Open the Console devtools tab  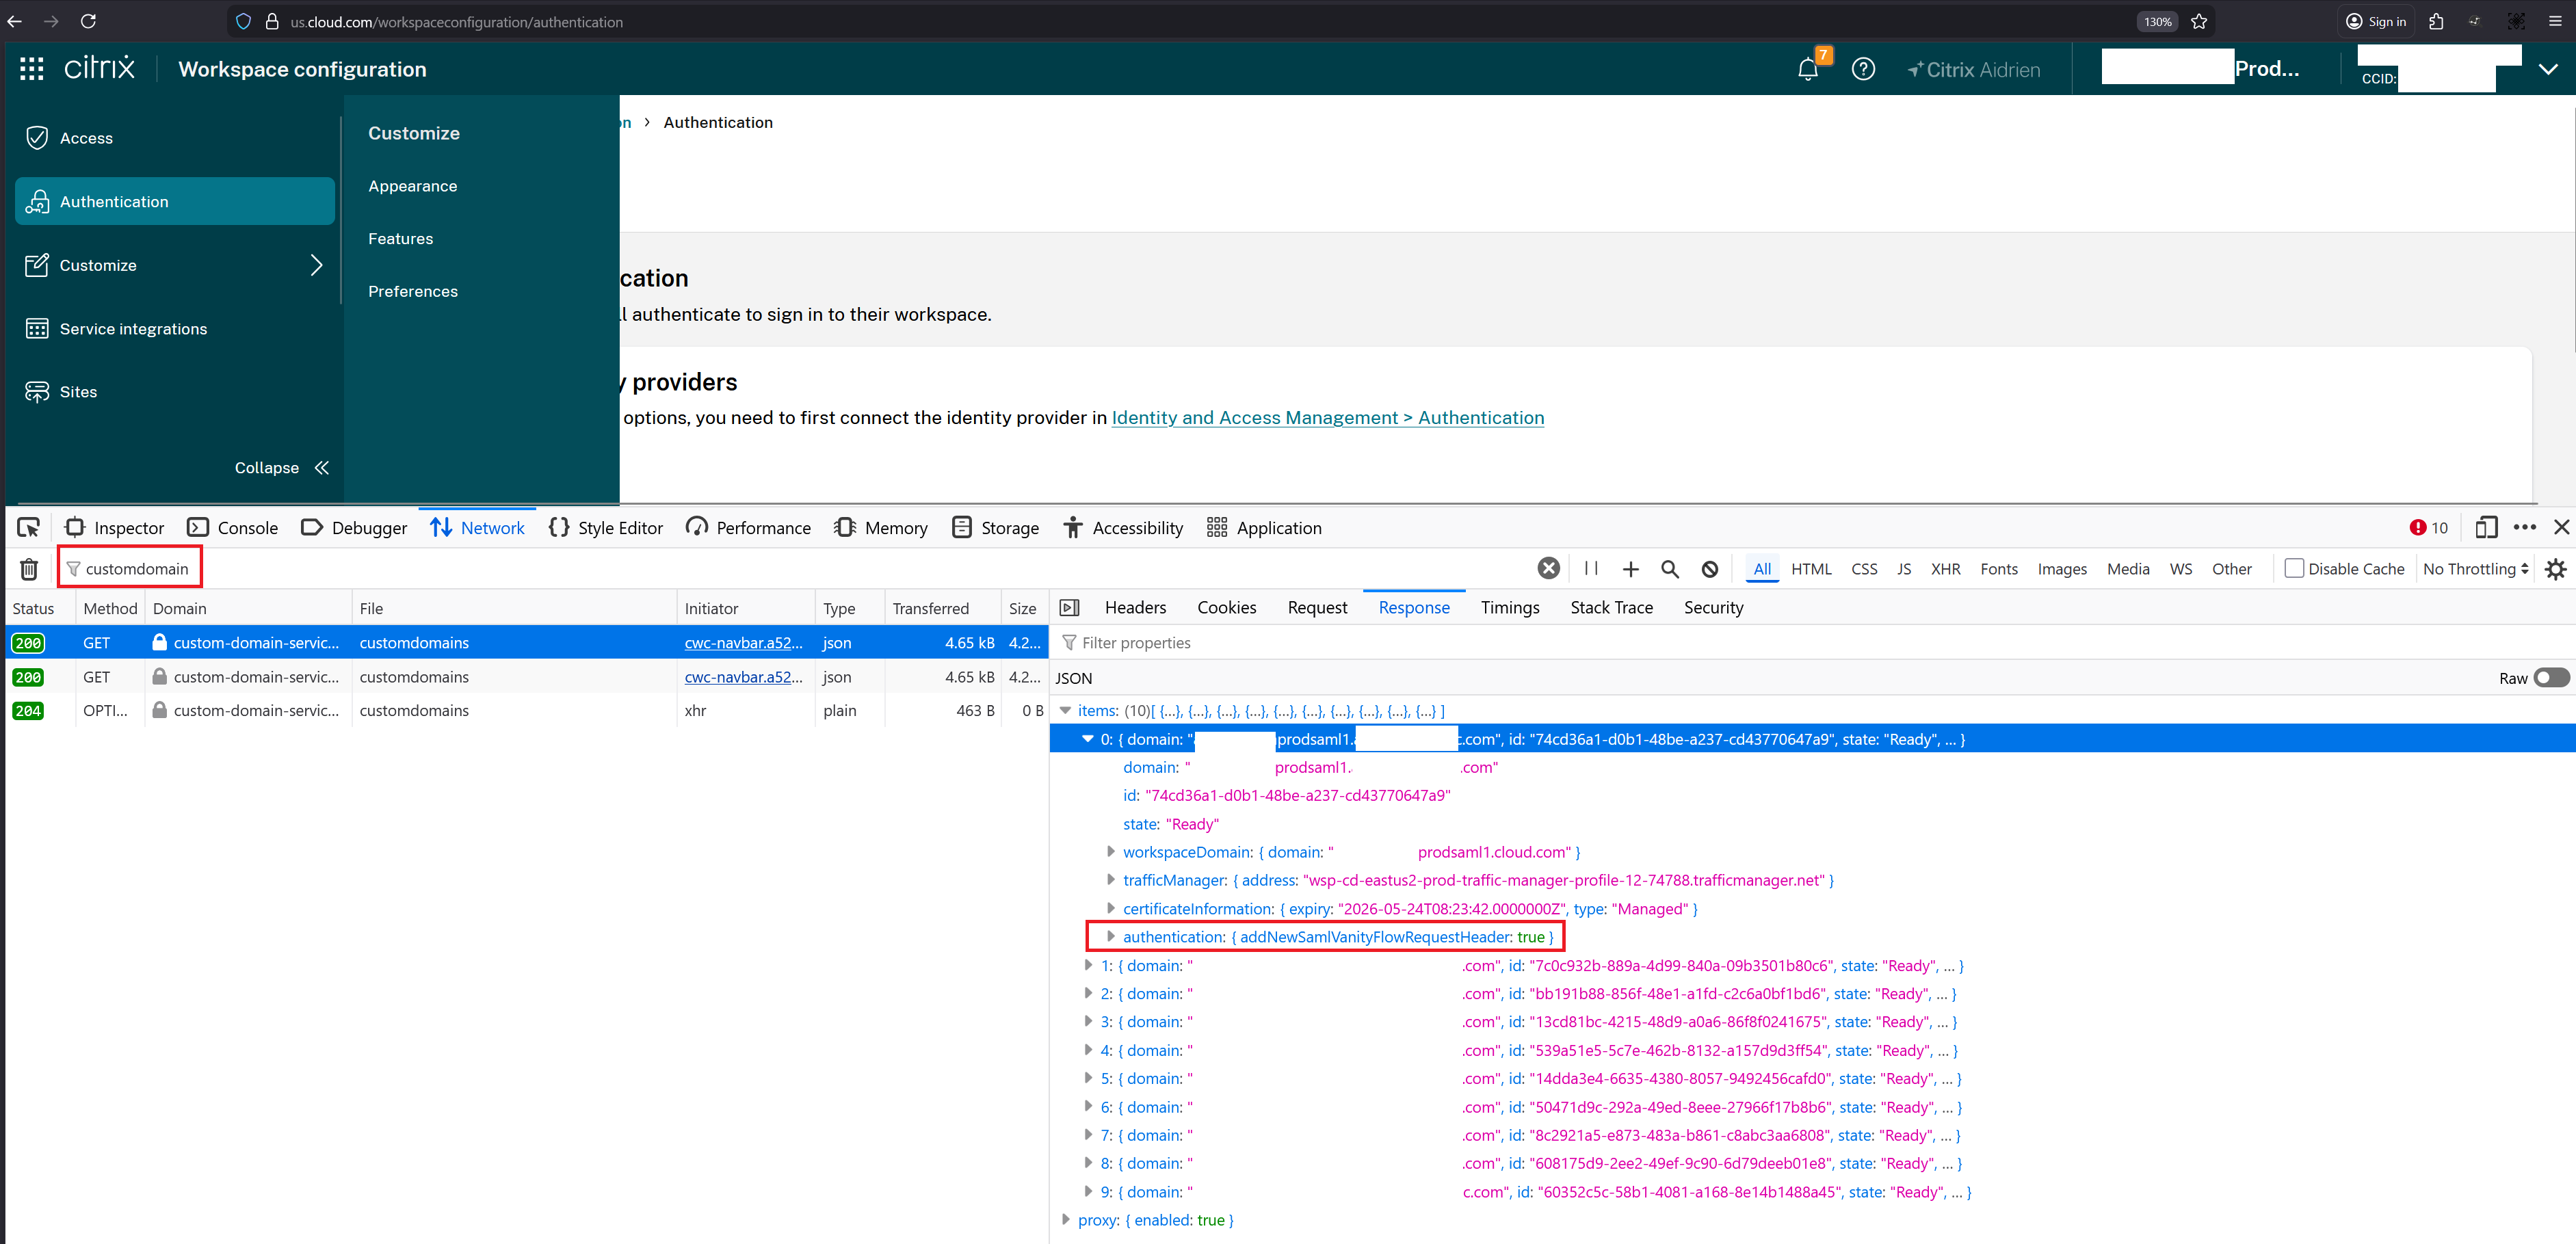pyautogui.click(x=233, y=527)
